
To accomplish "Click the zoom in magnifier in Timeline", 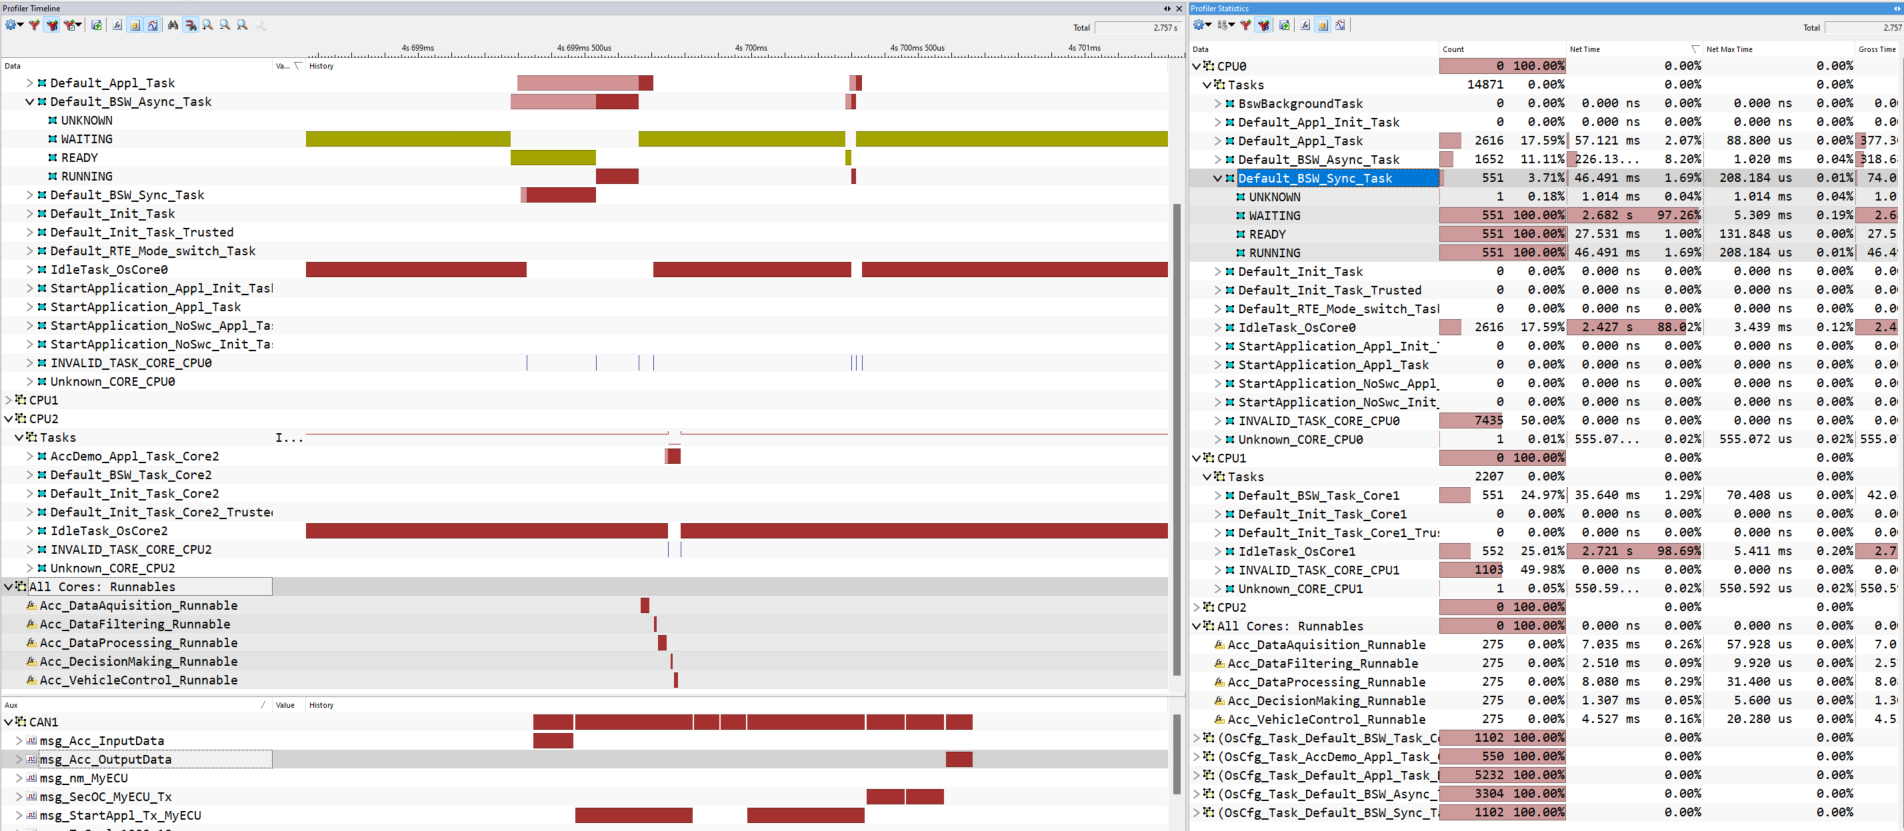I will (x=208, y=25).
